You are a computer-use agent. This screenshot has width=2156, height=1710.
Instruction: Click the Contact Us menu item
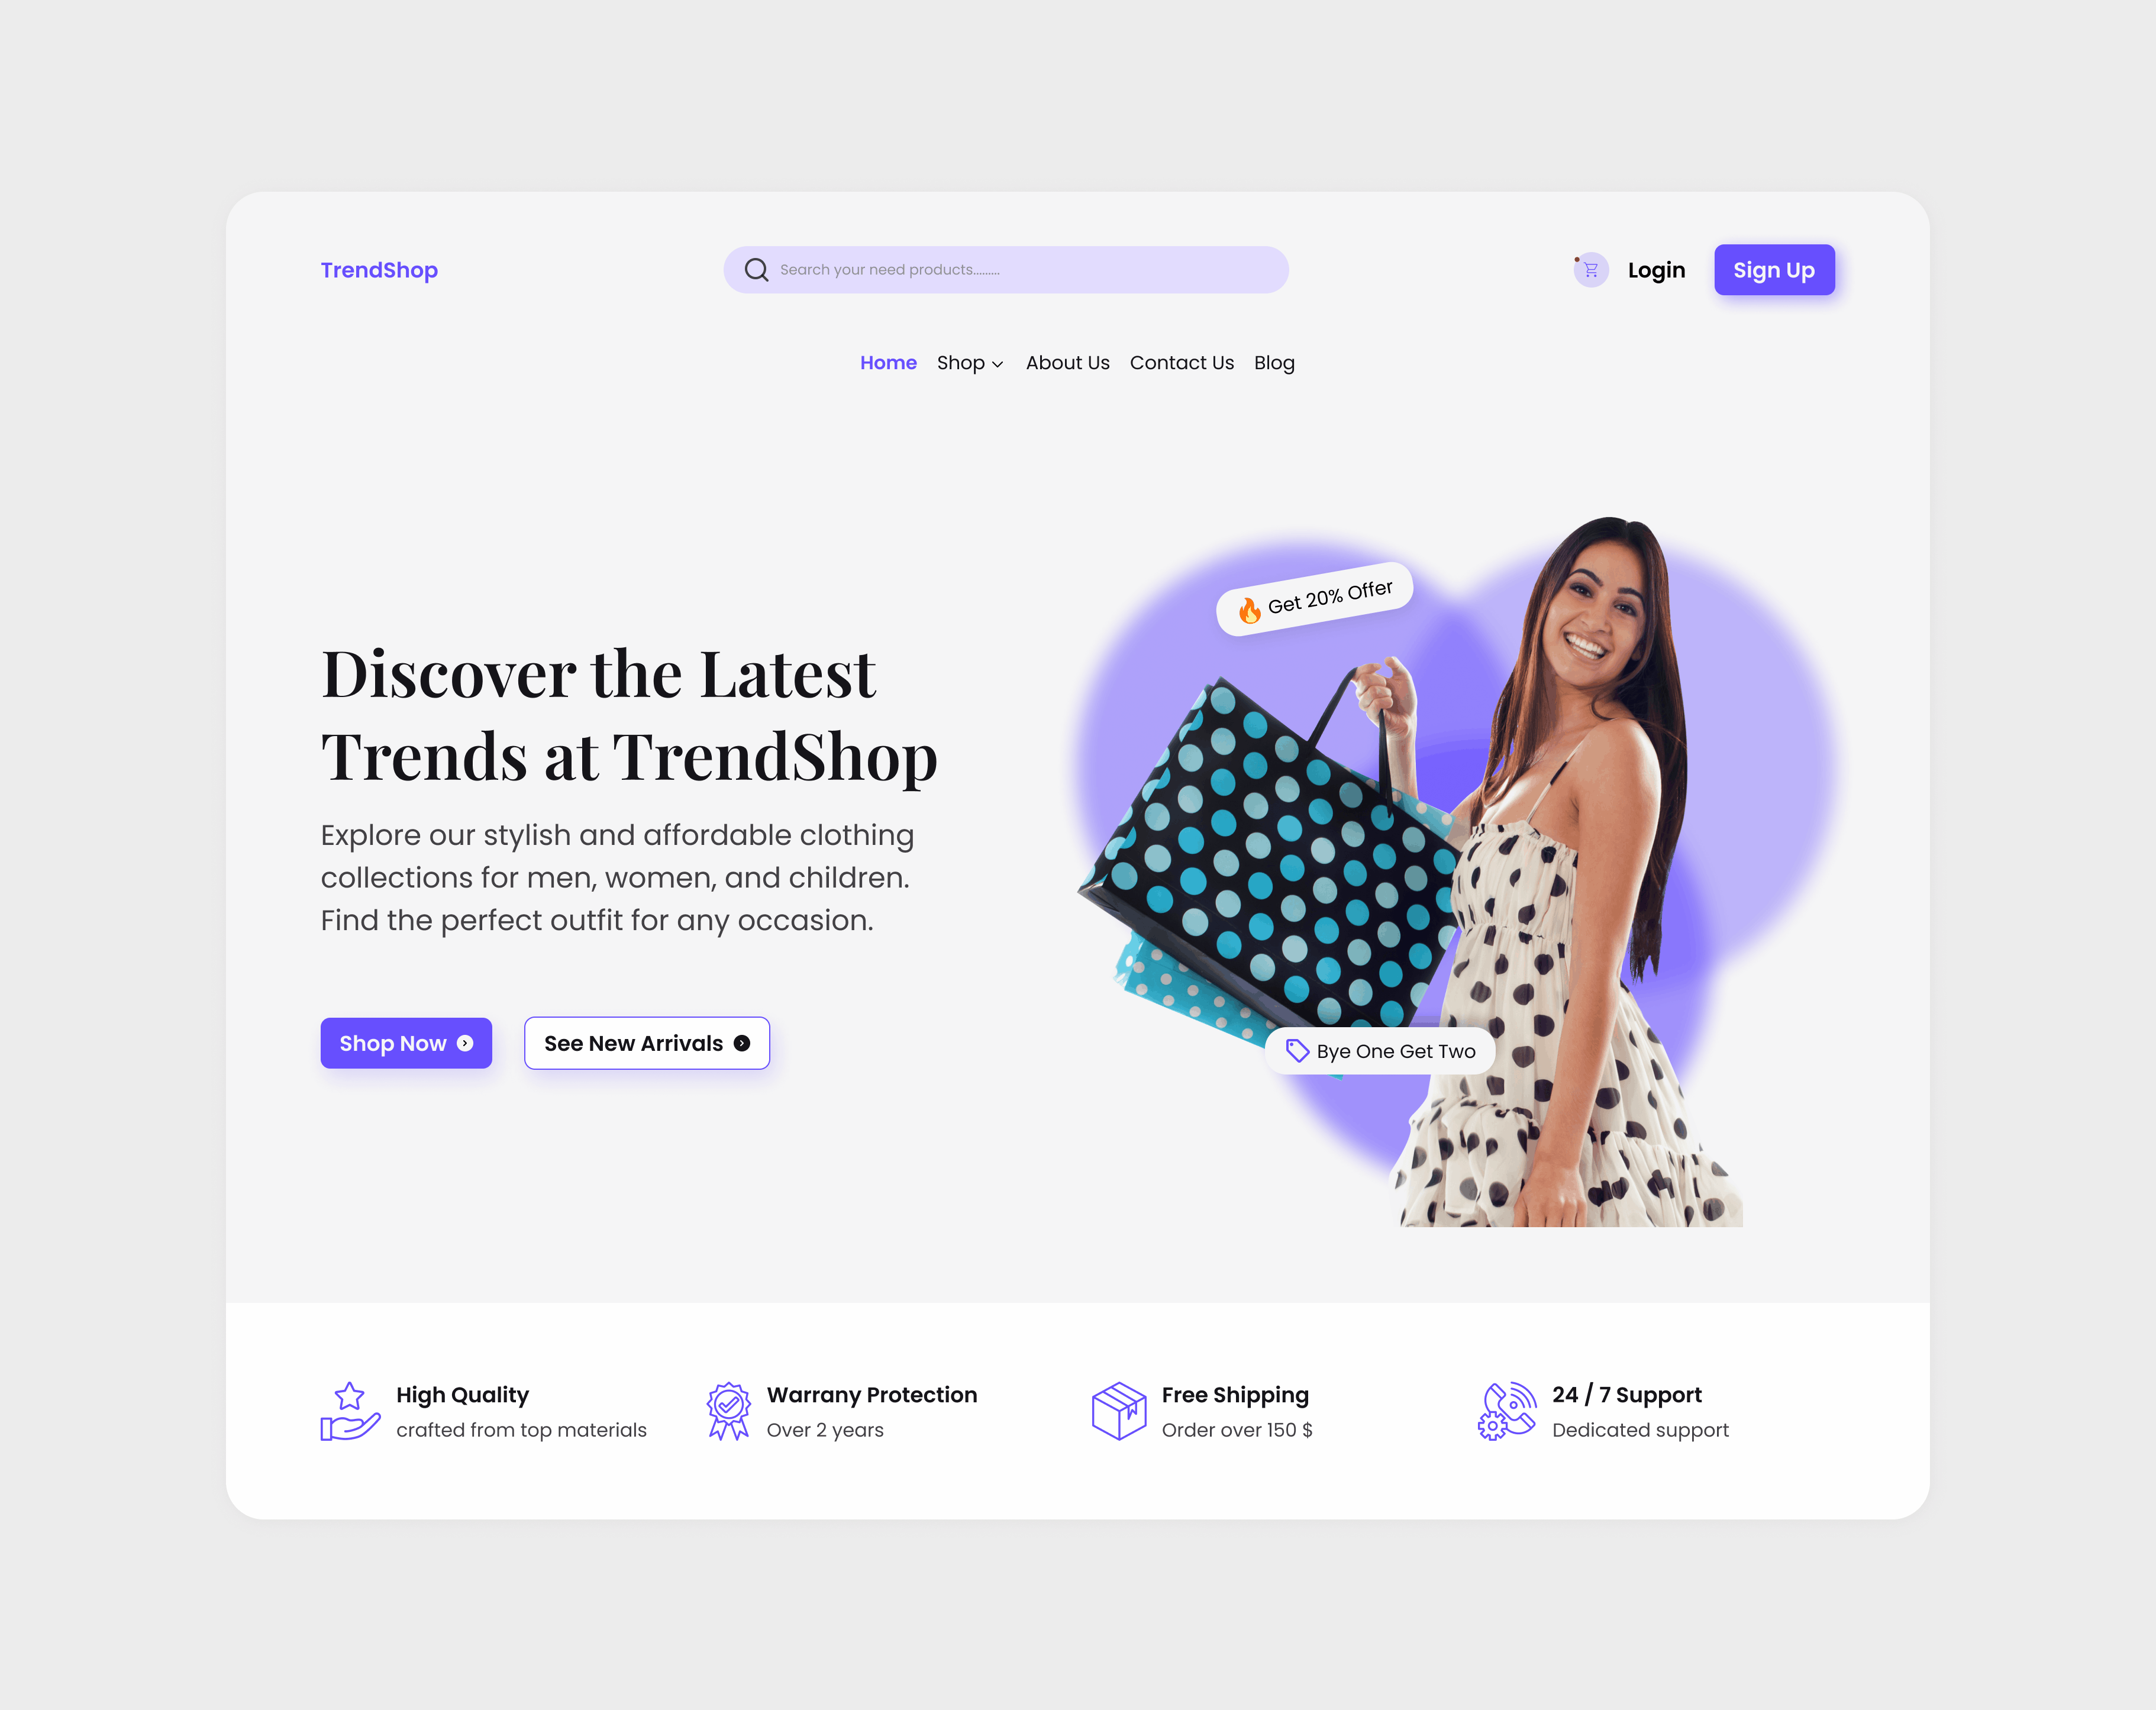click(1182, 362)
